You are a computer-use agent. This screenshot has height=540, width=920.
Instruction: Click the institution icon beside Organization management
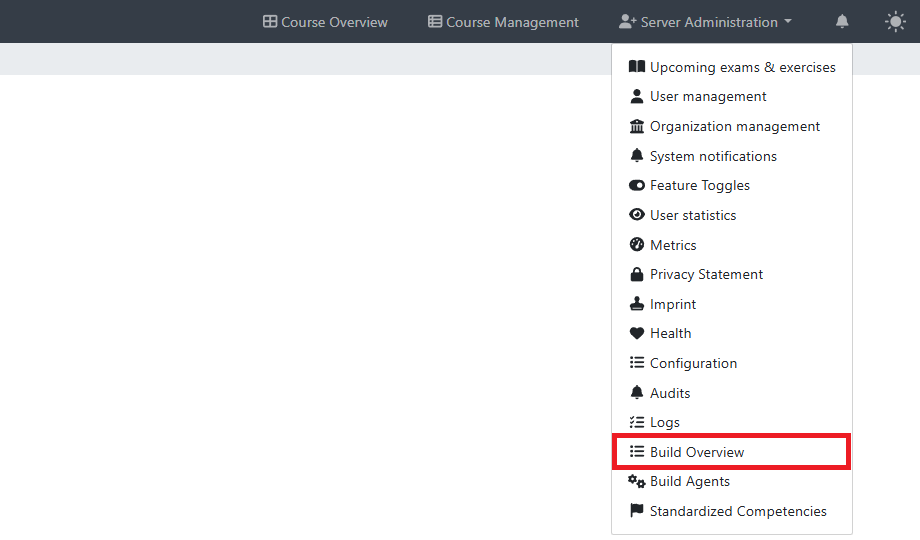click(x=637, y=126)
